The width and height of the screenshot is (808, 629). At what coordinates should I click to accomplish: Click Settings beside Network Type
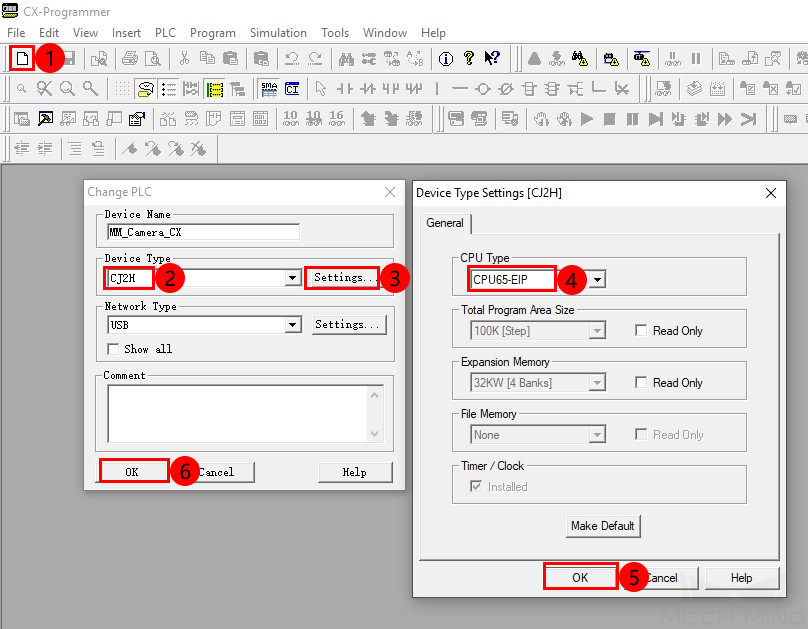click(x=349, y=325)
